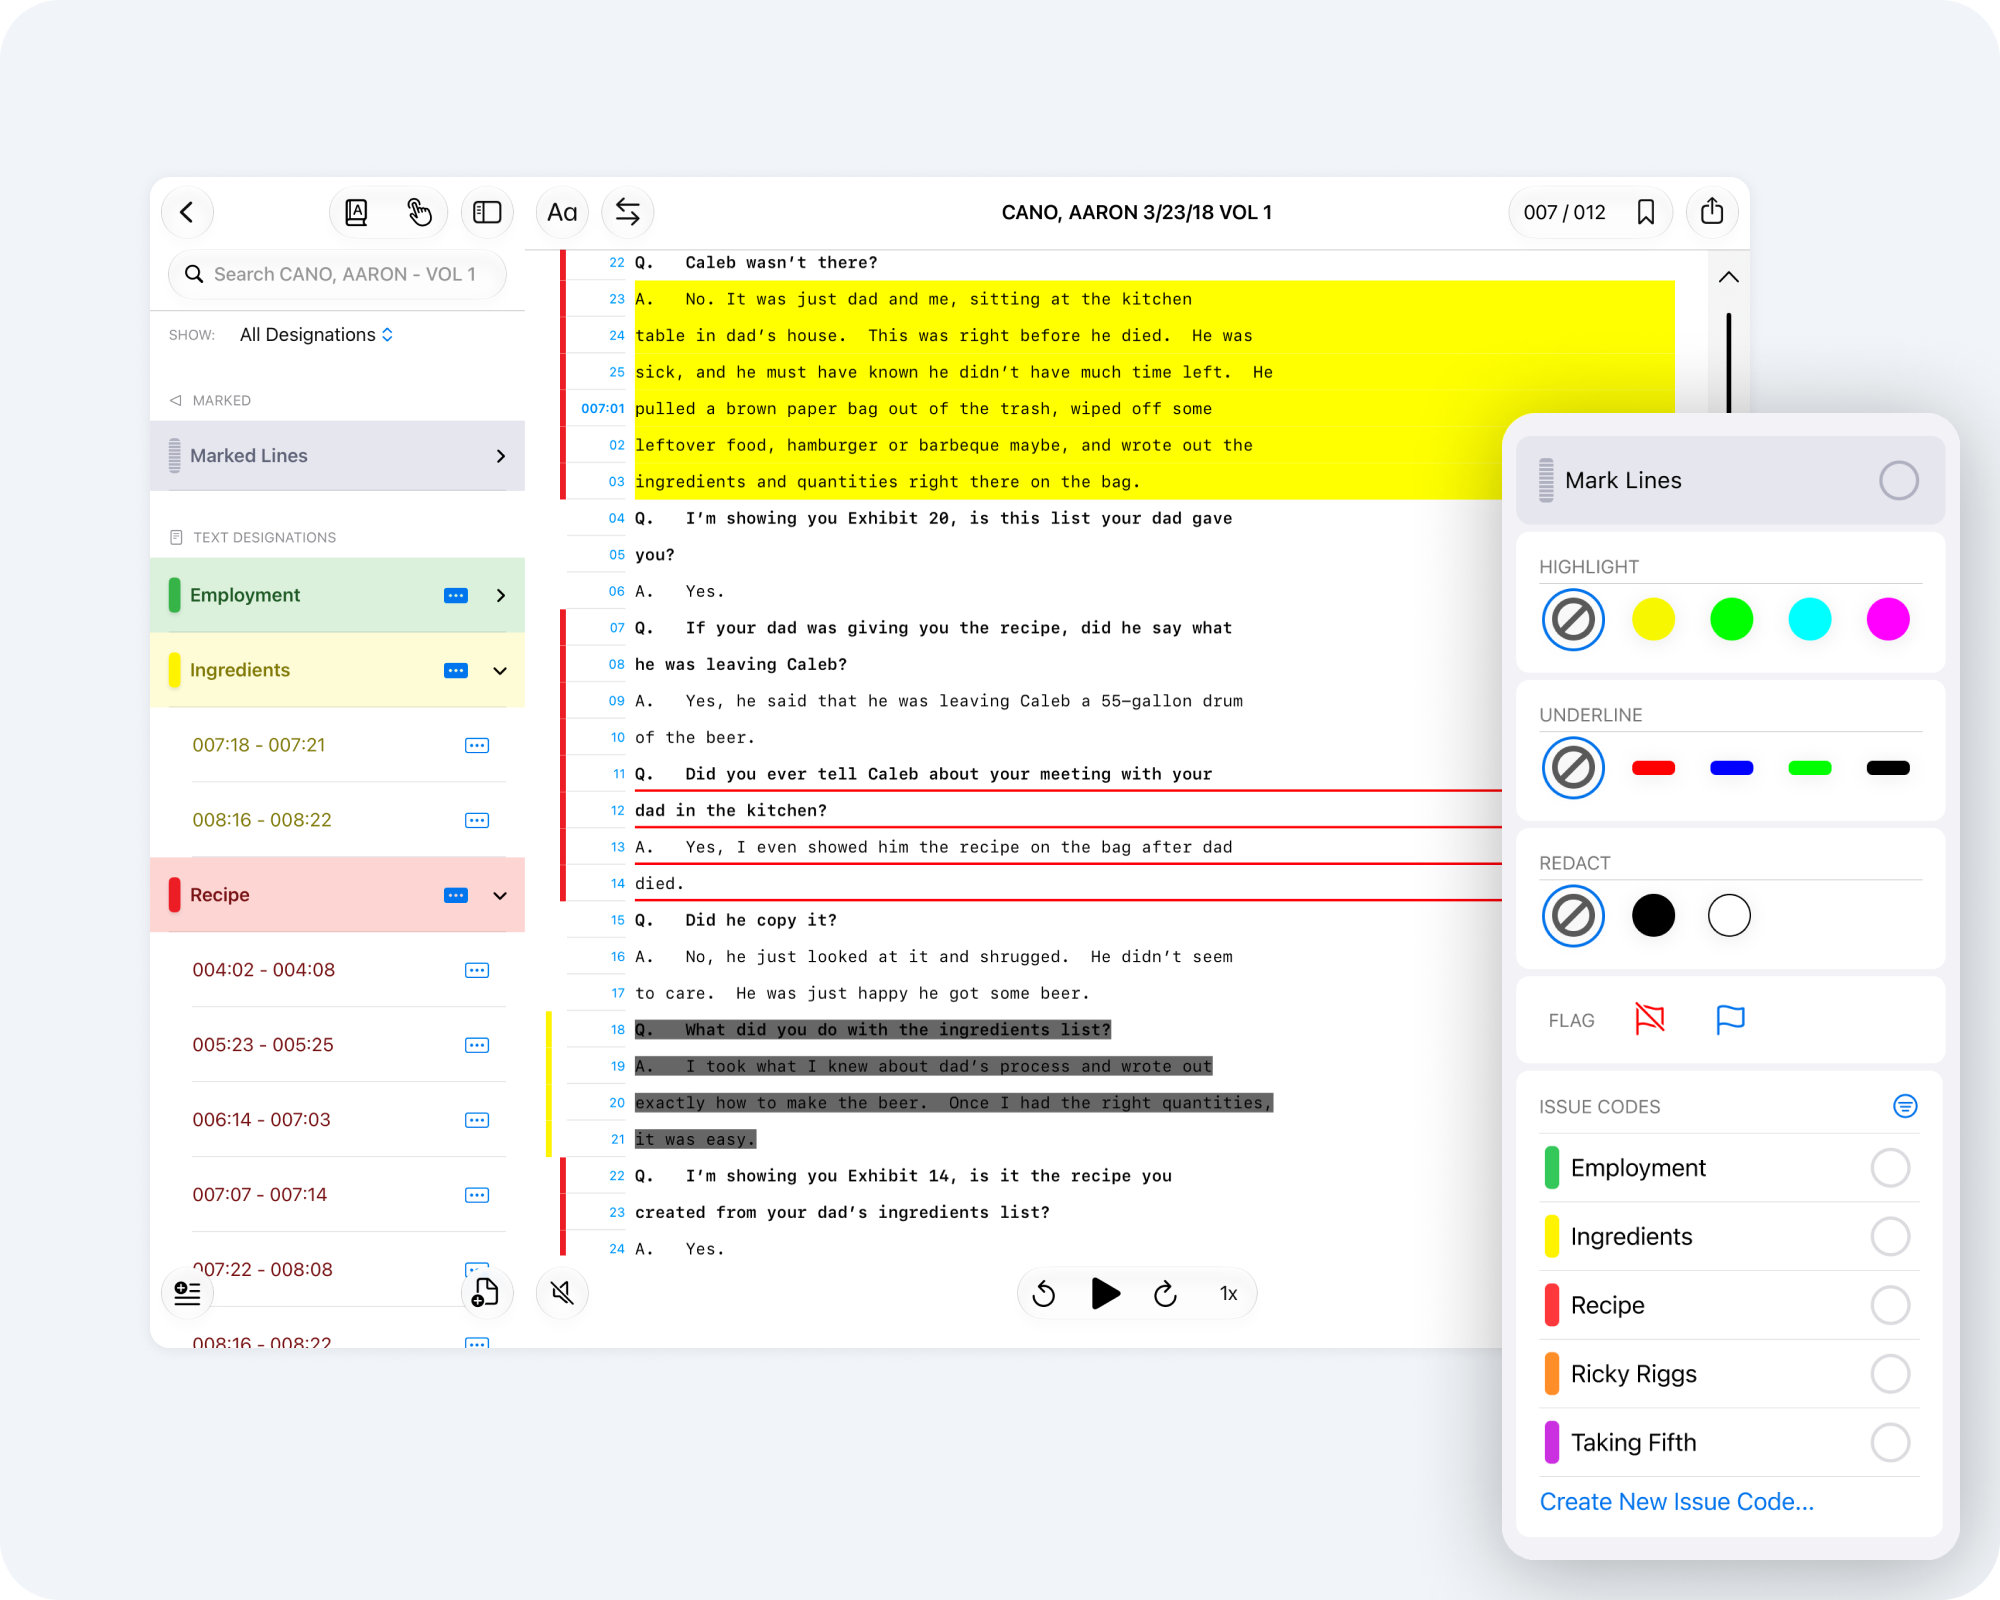Open the 007 / 012 page indicator
The image size is (2000, 1600).
[1564, 212]
